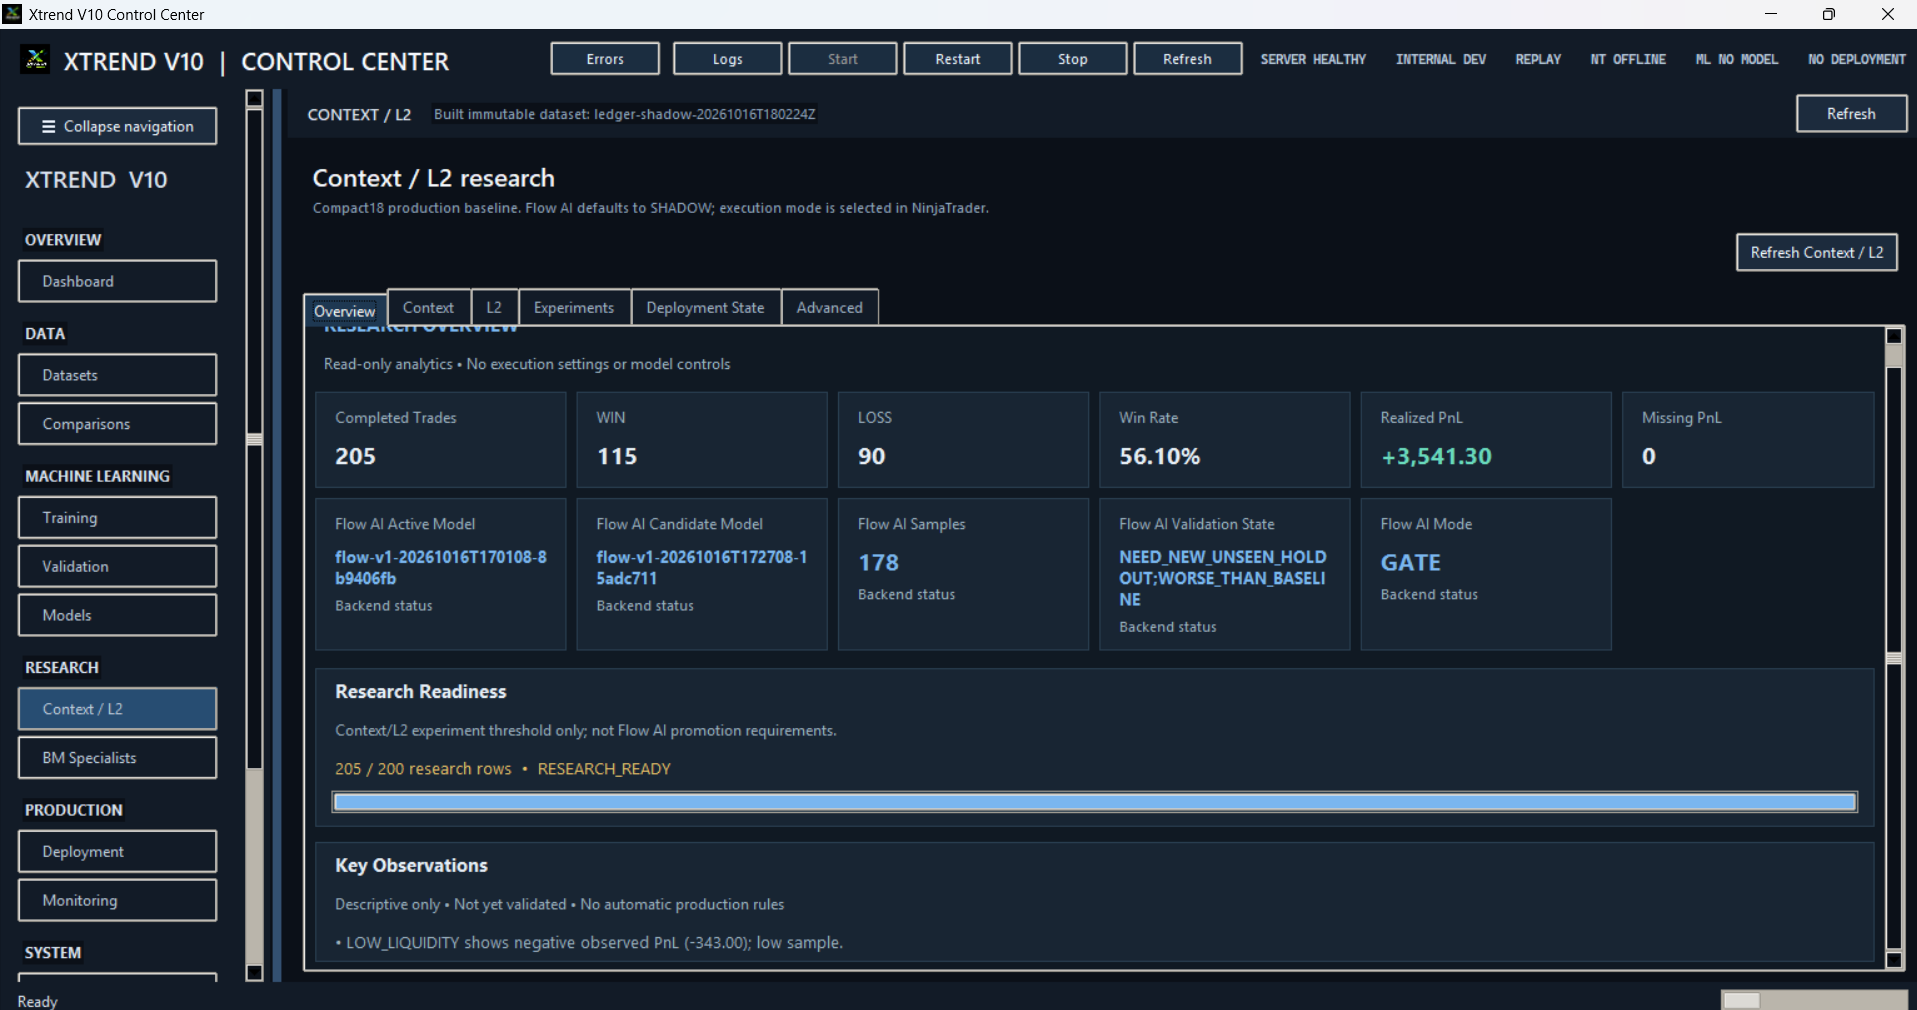Click the sidebar scrollbar down arrow
Viewport: 1917px width, 1010px height.
[x=254, y=972]
